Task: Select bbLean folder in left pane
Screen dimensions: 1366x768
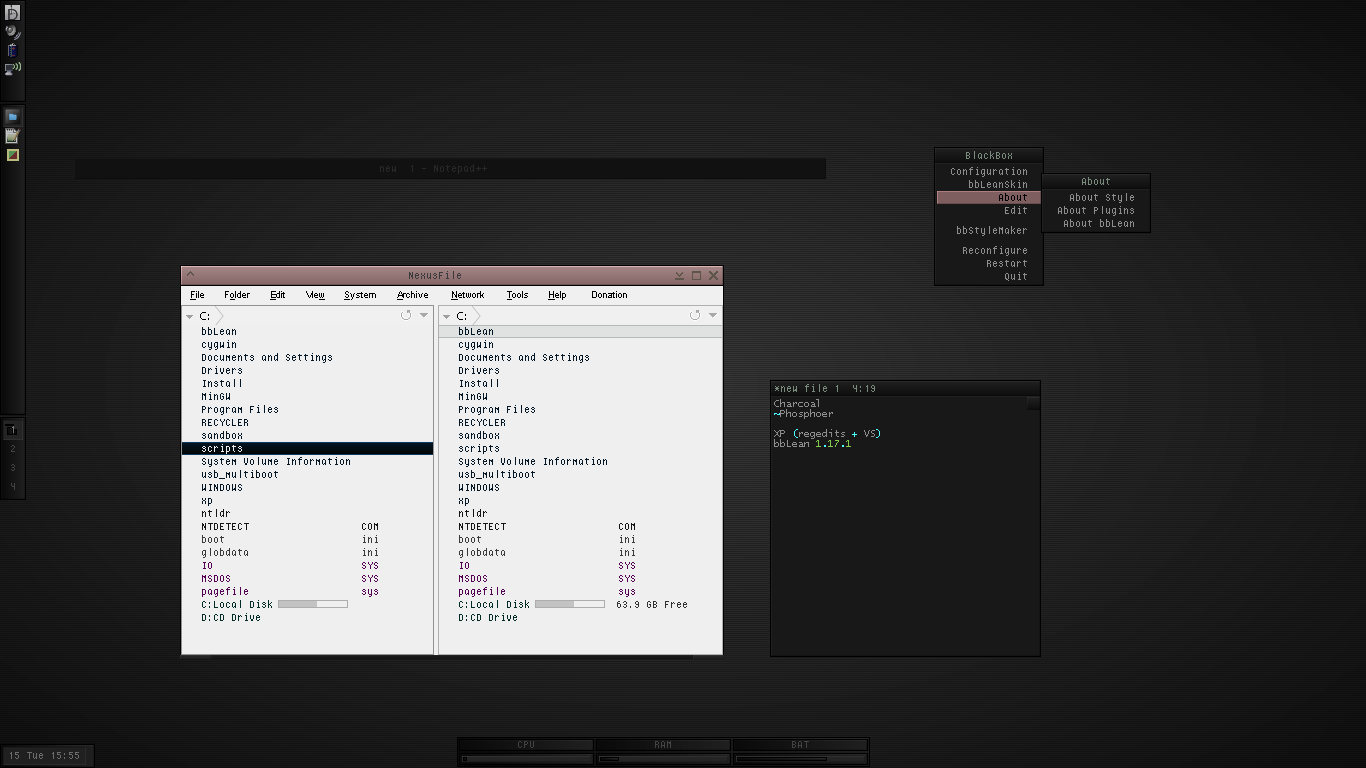Action: coord(308,331)
